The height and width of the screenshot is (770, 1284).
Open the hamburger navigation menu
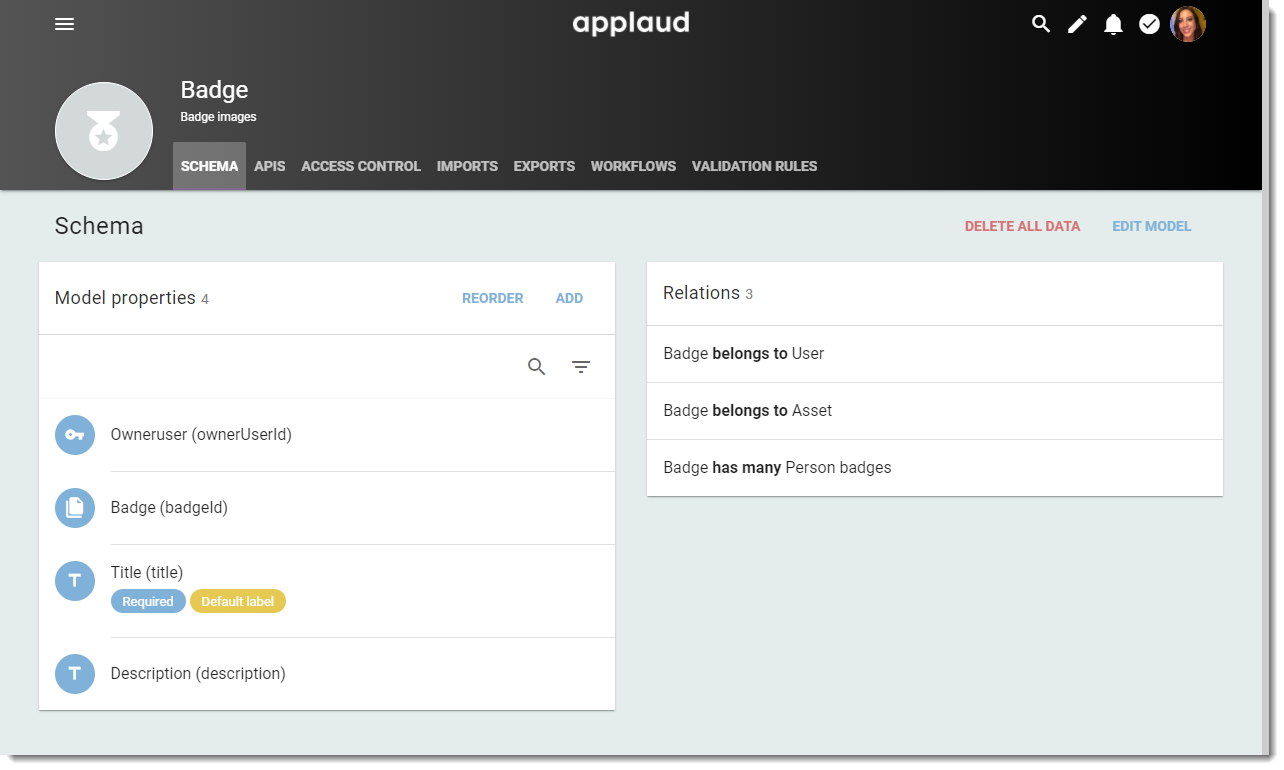[x=65, y=24]
